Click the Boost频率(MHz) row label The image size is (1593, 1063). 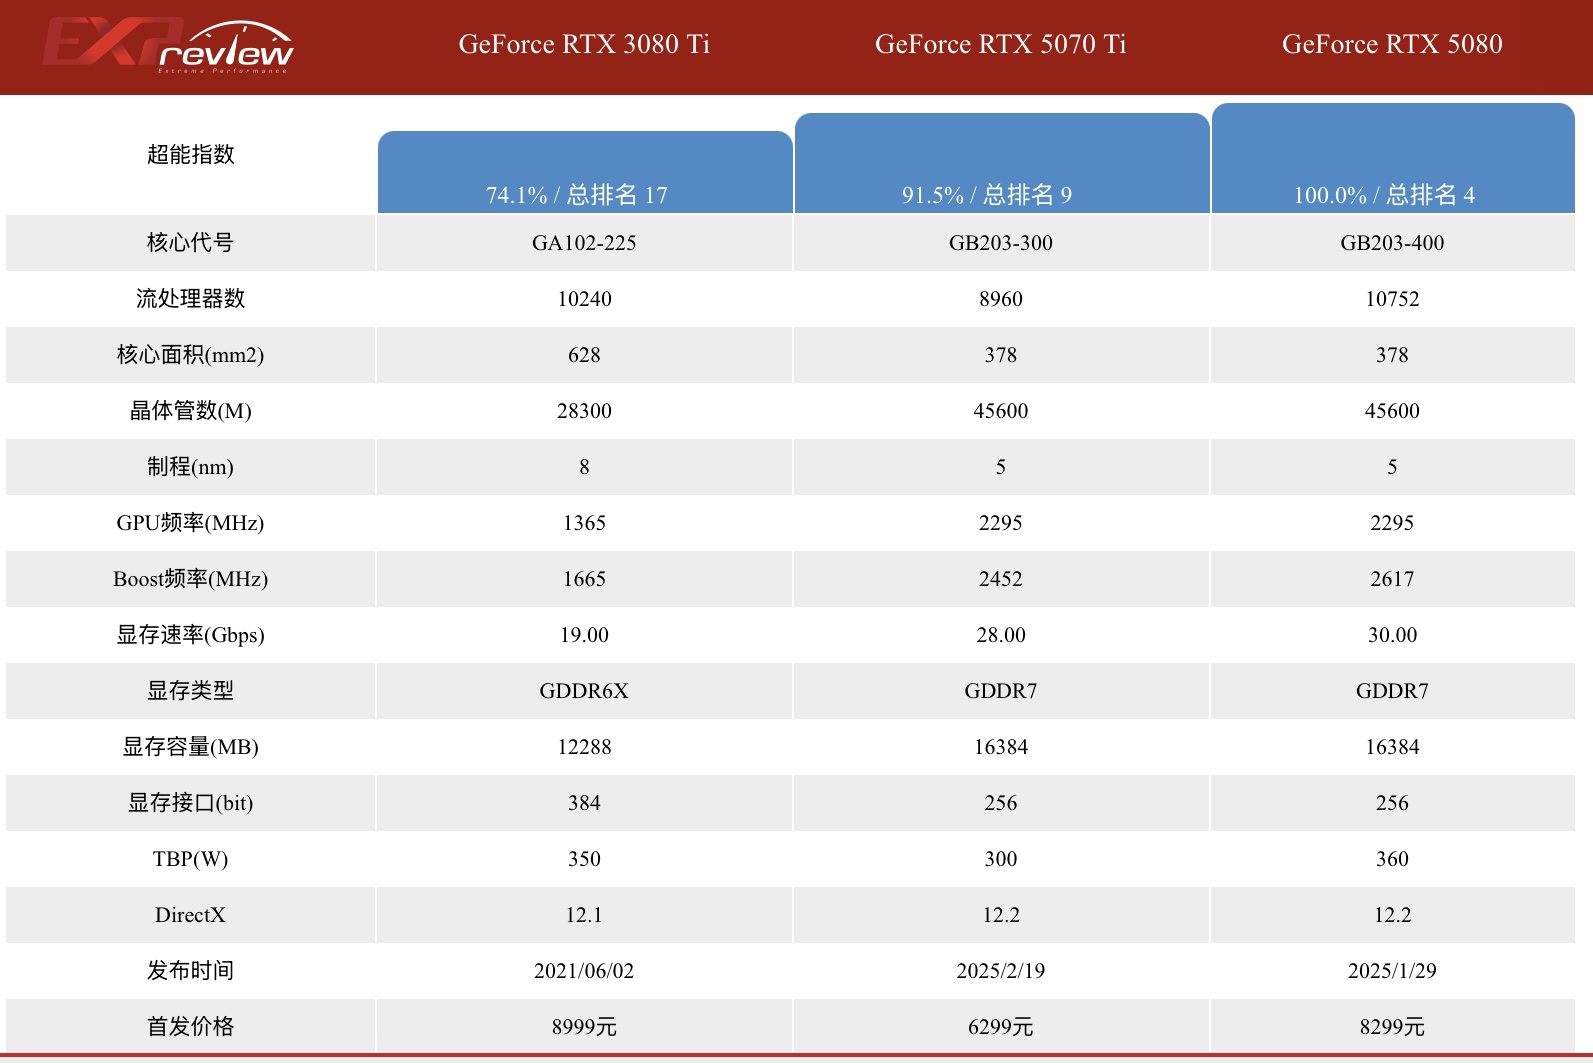tap(190, 579)
